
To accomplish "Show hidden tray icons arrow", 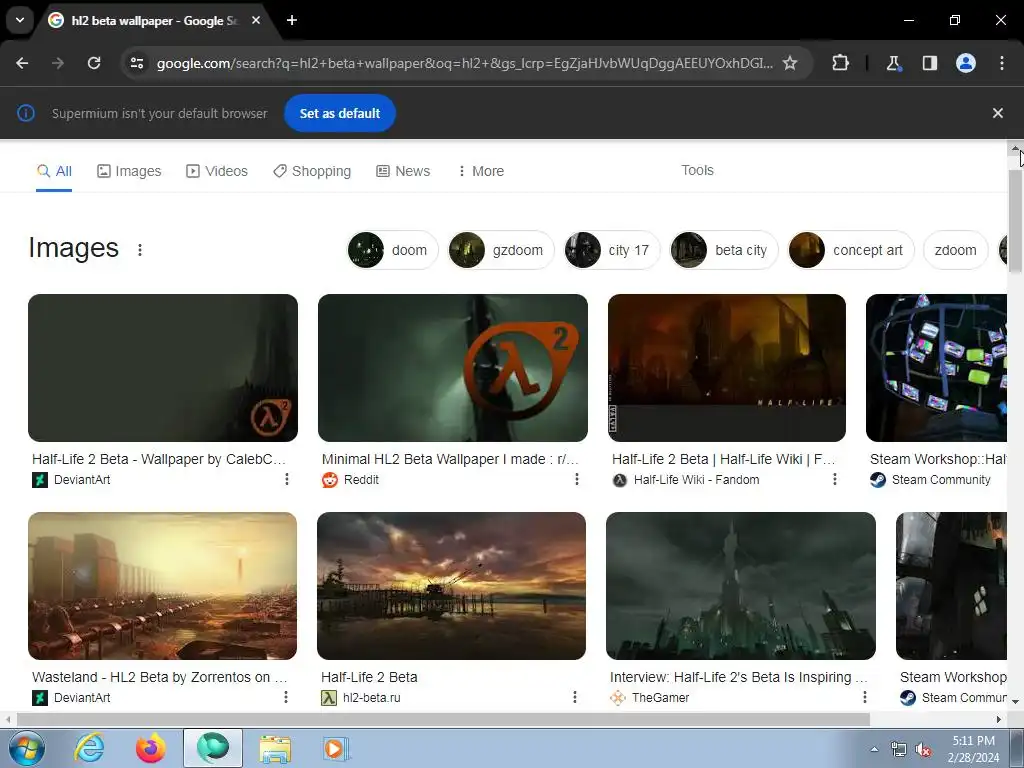I will click(874, 749).
